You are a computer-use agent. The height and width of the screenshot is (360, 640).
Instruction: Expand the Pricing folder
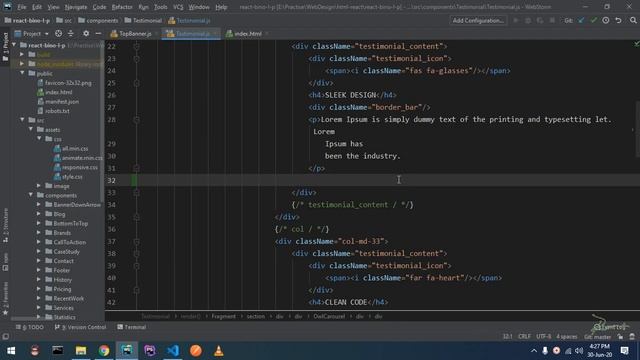[39, 289]
